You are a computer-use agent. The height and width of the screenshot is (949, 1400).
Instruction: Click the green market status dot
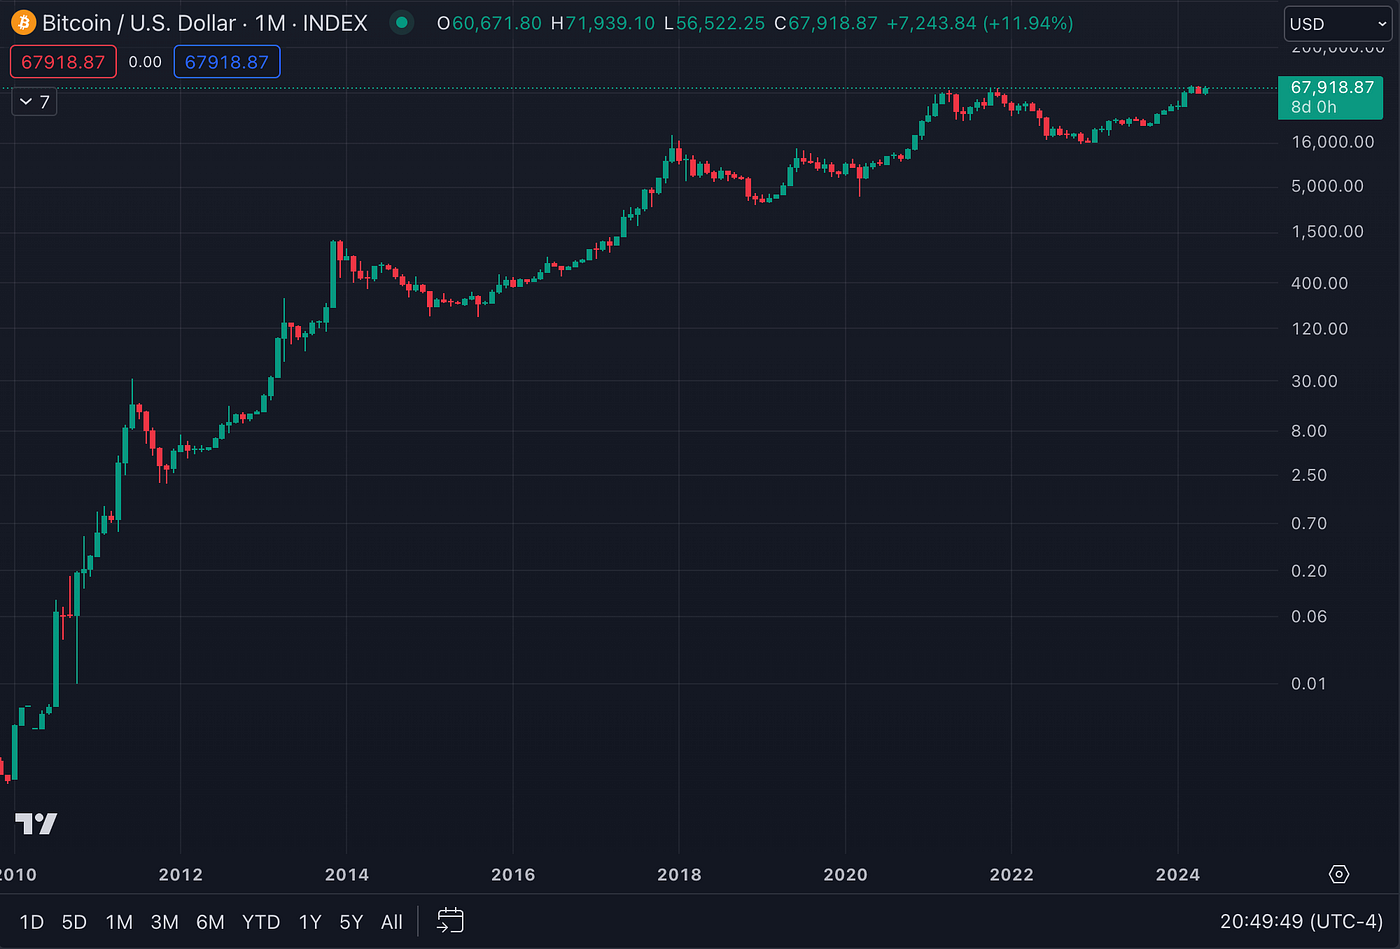[401, 22]
